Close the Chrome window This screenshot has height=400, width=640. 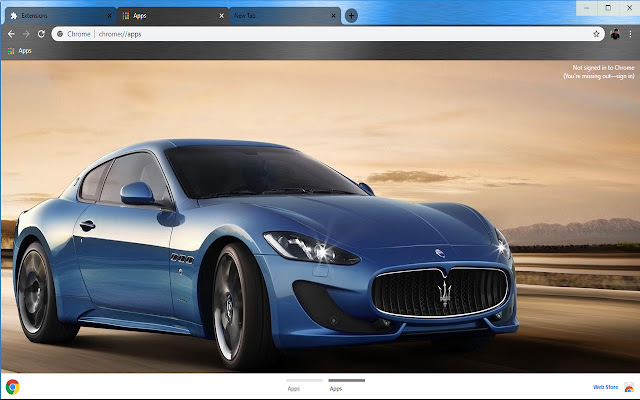(x=629, y=8)
